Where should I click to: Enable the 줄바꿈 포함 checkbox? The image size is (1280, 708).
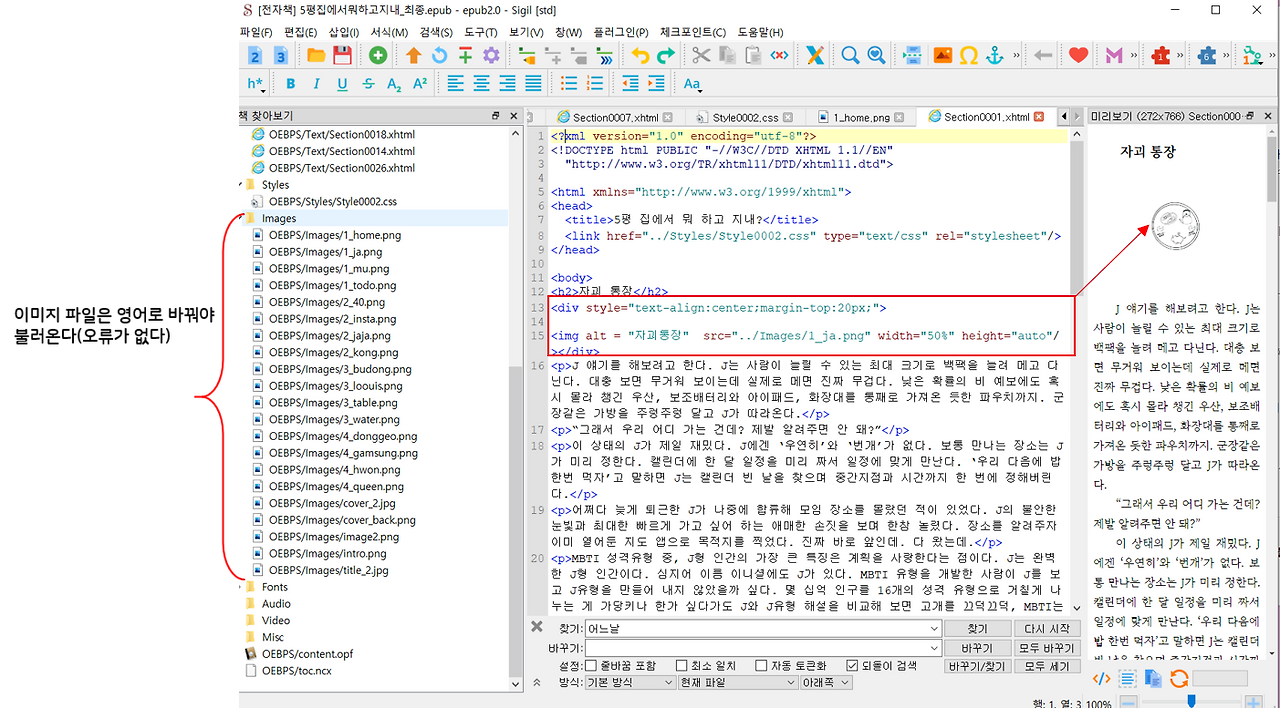(591, 665)
